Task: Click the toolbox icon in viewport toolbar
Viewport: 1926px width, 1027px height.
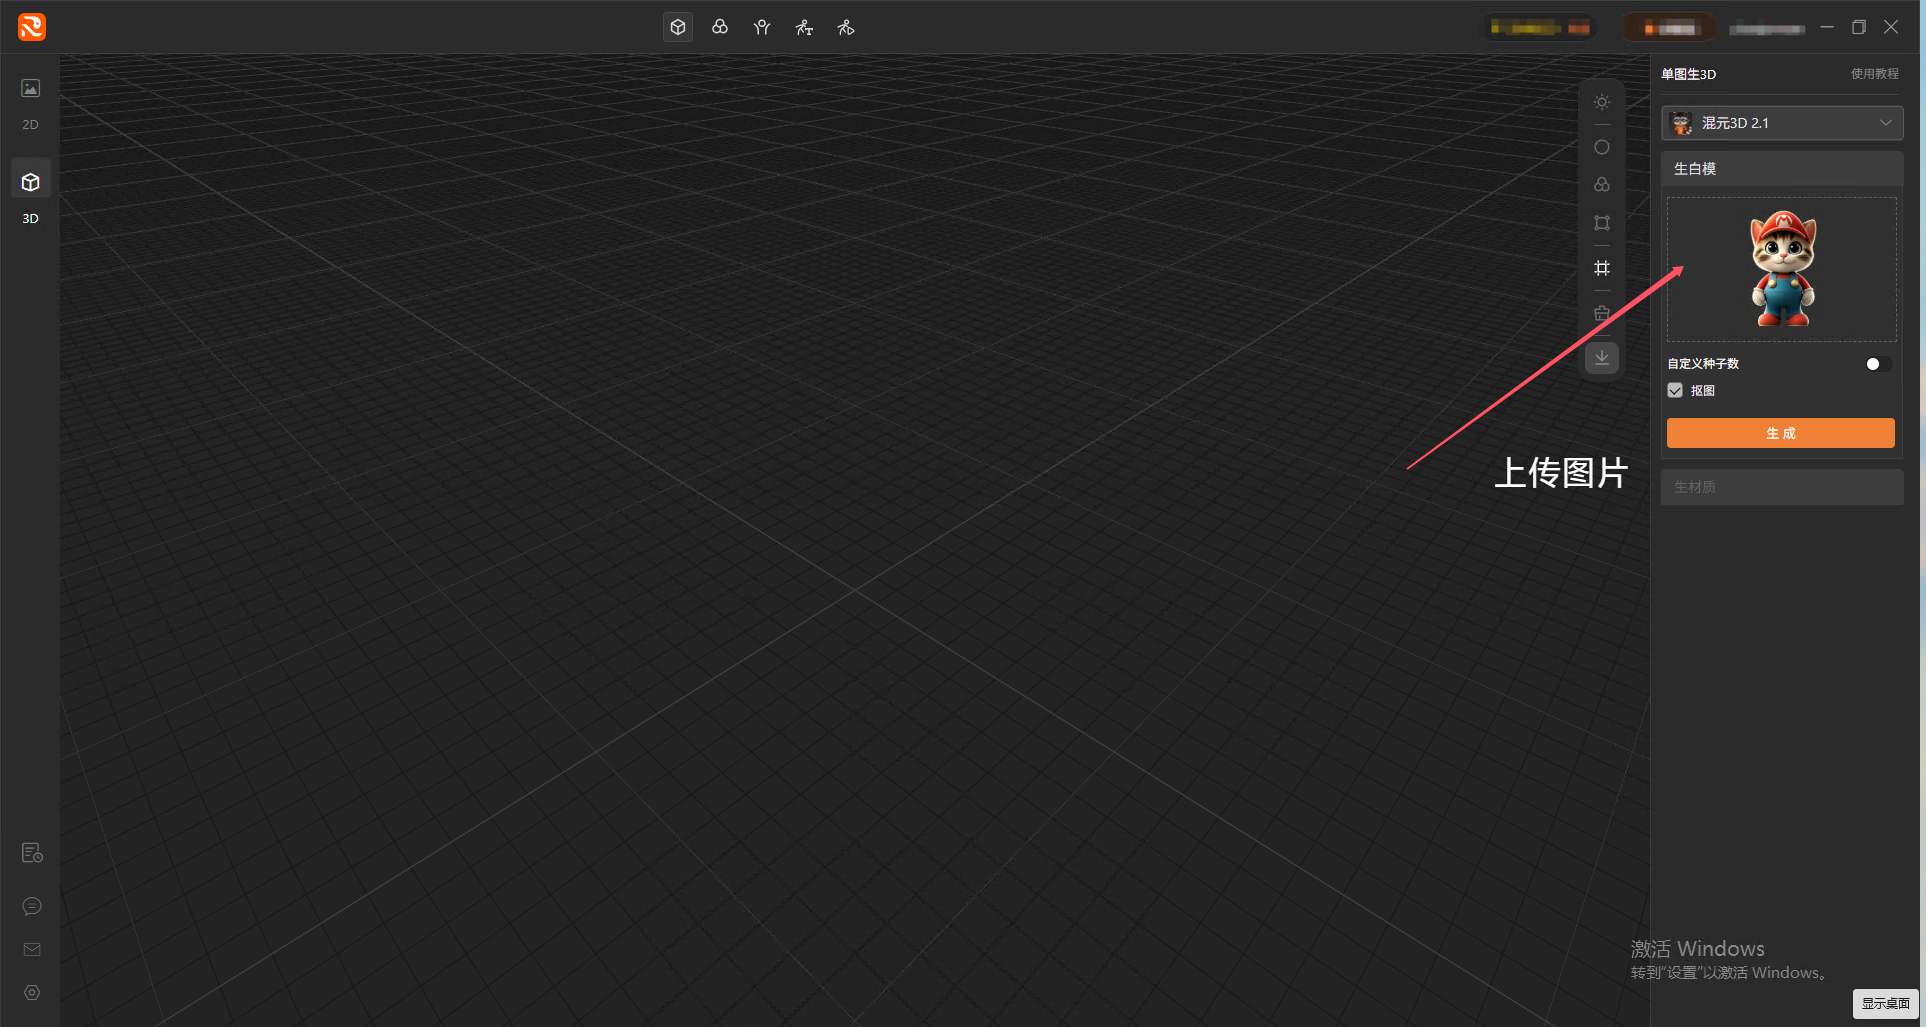Action: (1602, 313)
